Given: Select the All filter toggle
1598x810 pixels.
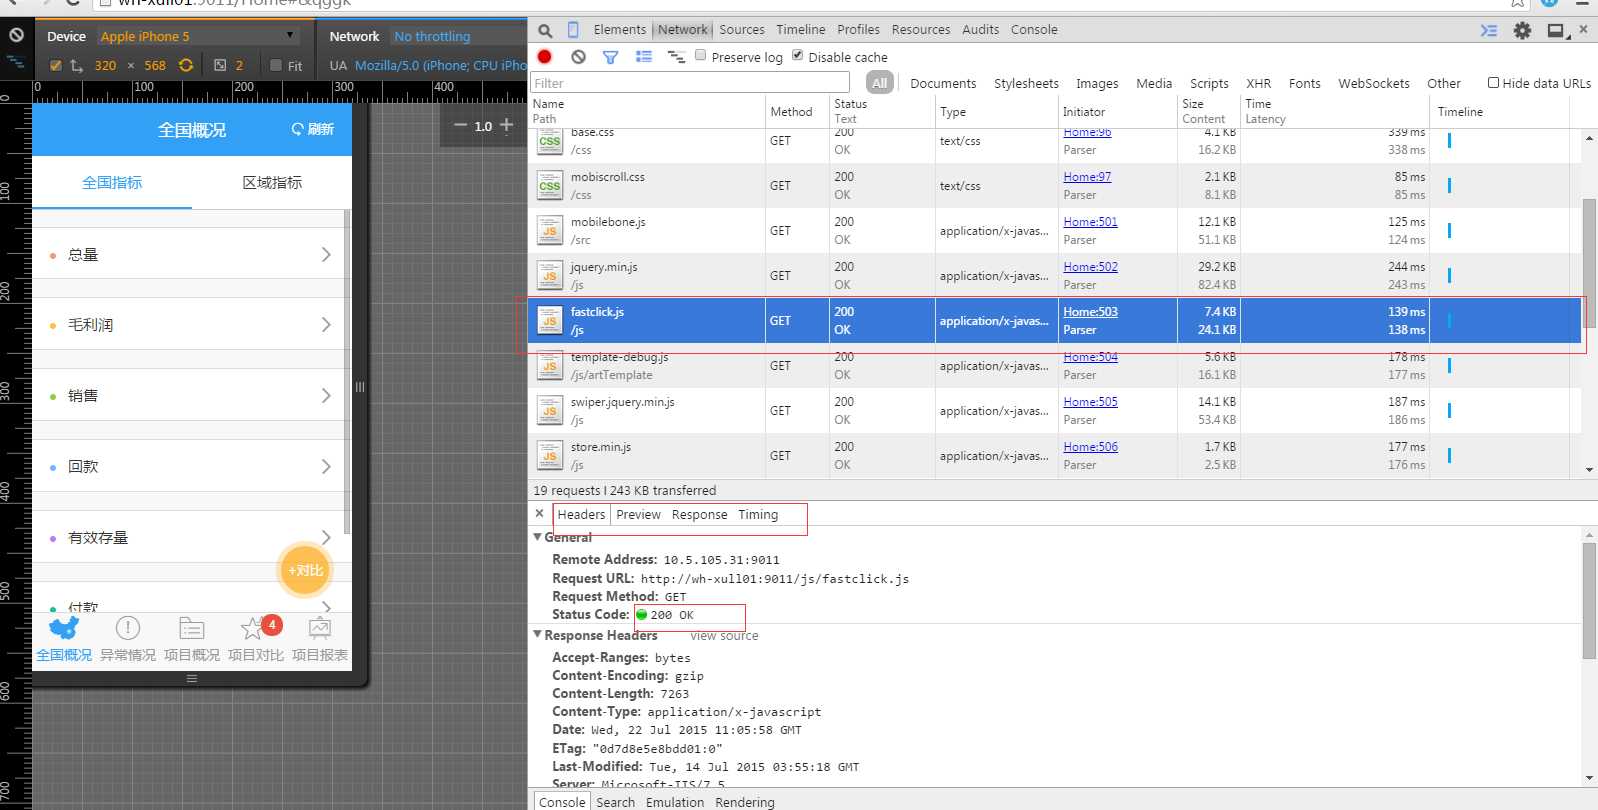Looking at the screenshot, I should click(x=879, y=83).
